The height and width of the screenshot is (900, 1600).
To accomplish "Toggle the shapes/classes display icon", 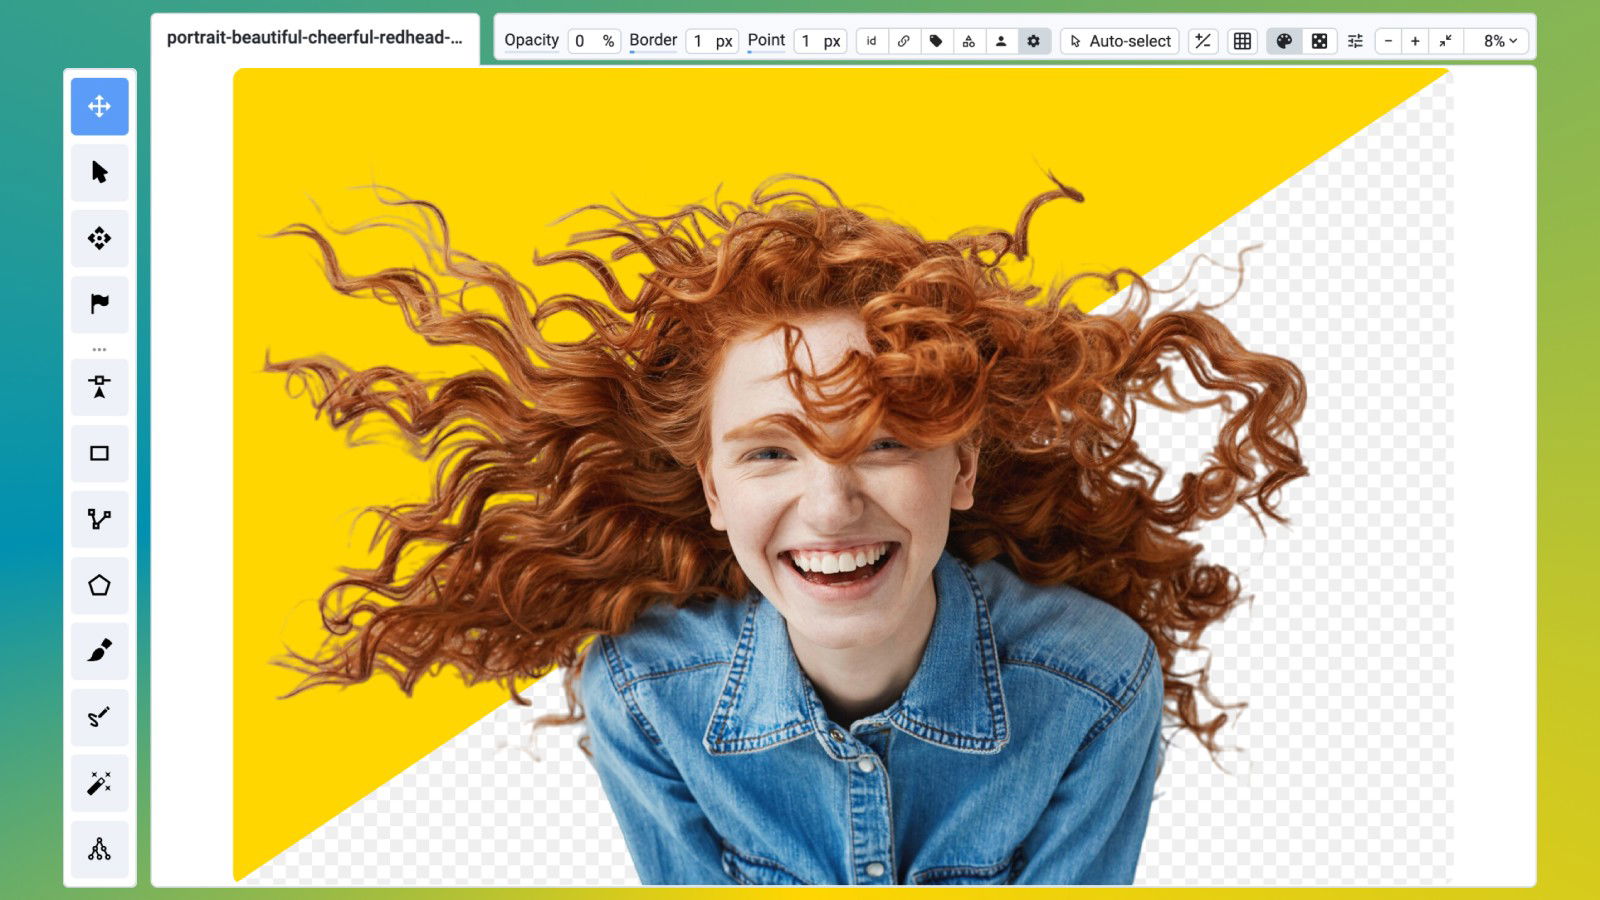I will point(968,41).
